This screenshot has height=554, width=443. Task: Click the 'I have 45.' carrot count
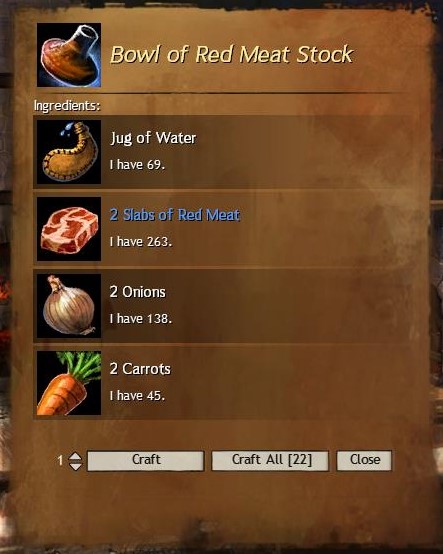point(137,396)
